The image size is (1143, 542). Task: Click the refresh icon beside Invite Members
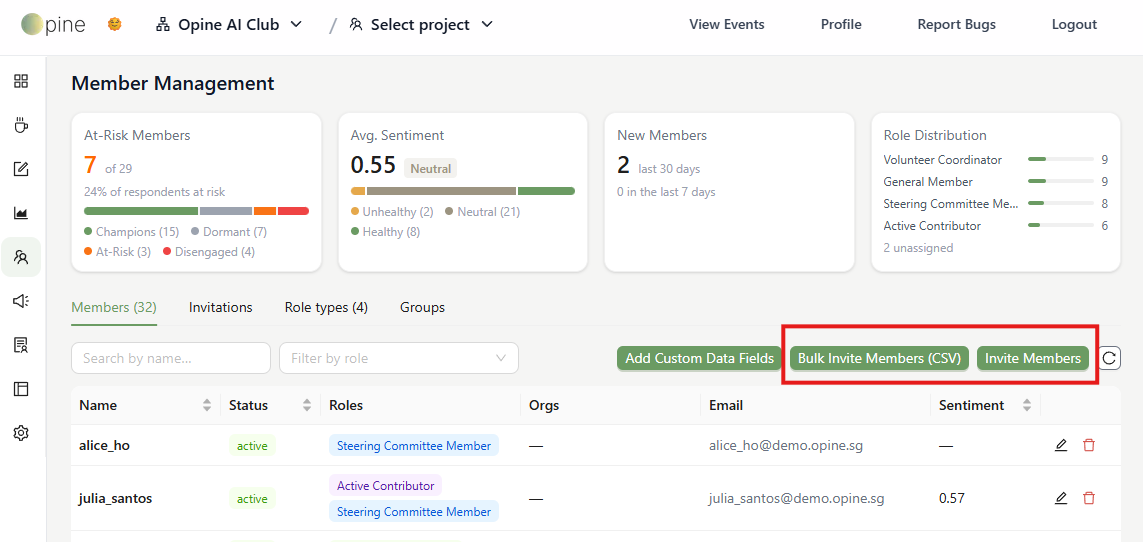pos(1109,358)
